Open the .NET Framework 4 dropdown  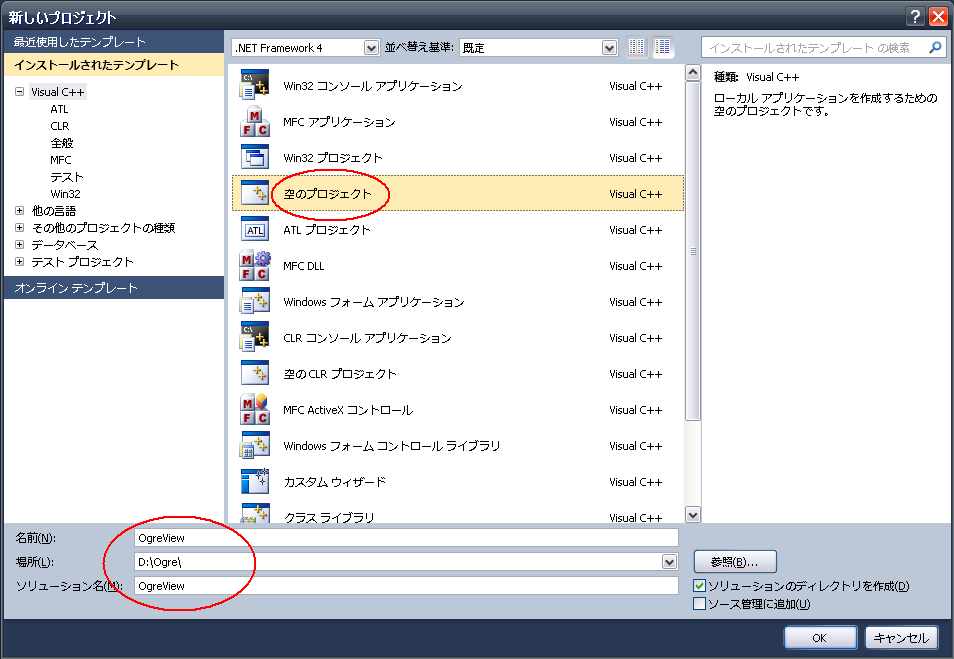point(371,47)
